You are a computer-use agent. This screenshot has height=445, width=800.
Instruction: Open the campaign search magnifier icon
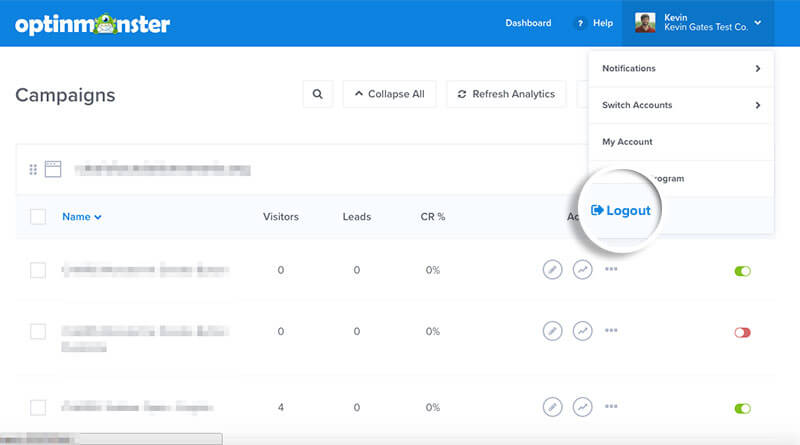point(317,94)
